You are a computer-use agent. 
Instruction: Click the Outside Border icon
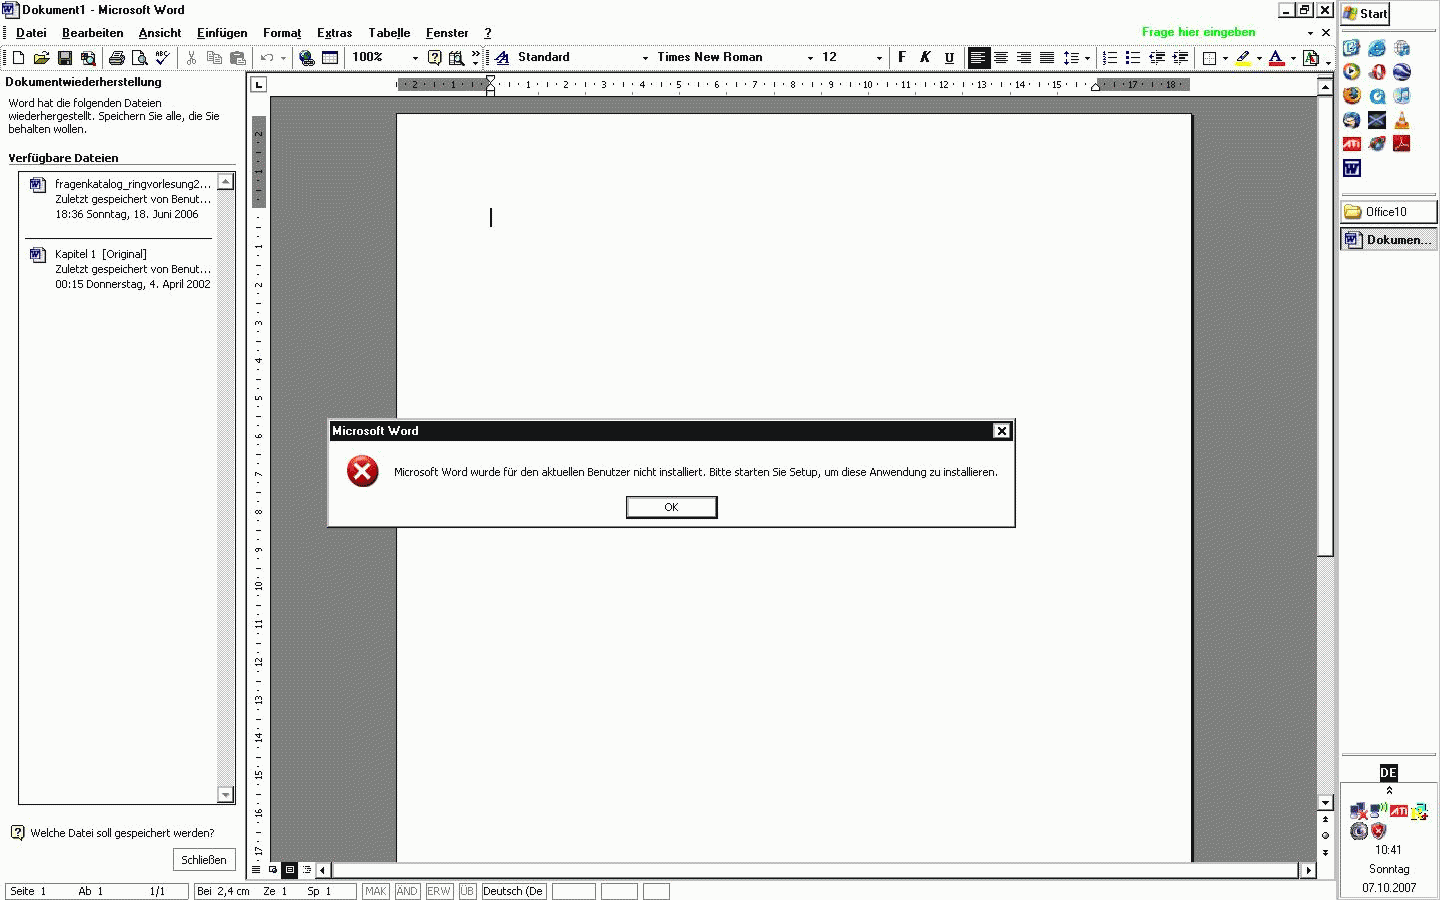pos(1209,58)
